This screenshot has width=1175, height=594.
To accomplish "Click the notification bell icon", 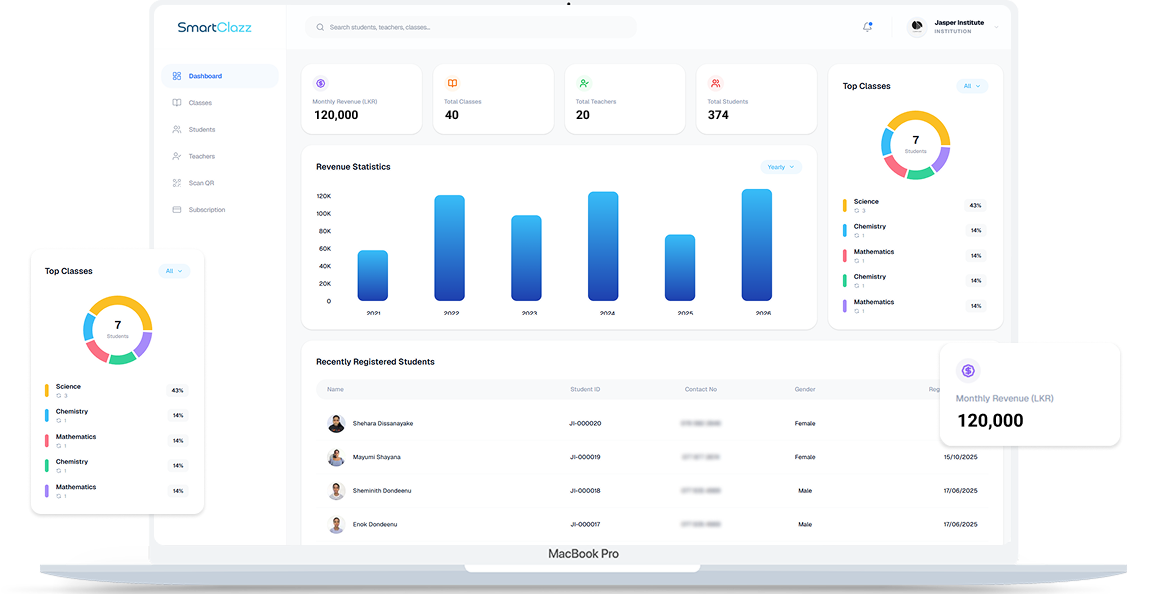I will (x=867, y=27).
